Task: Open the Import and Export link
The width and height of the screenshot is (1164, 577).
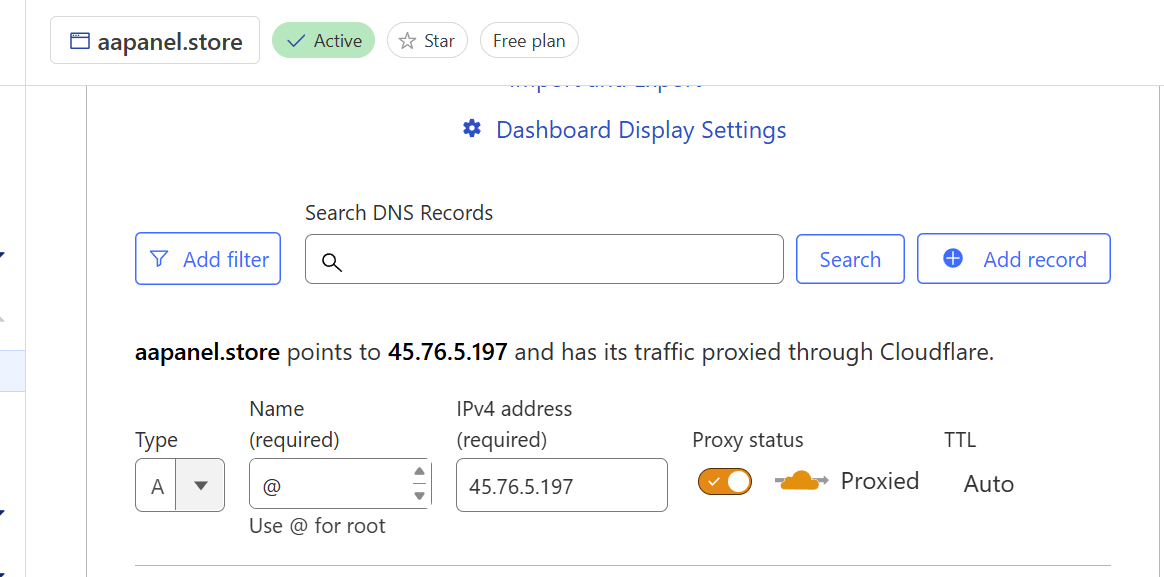Action: [x=605, y=83]
